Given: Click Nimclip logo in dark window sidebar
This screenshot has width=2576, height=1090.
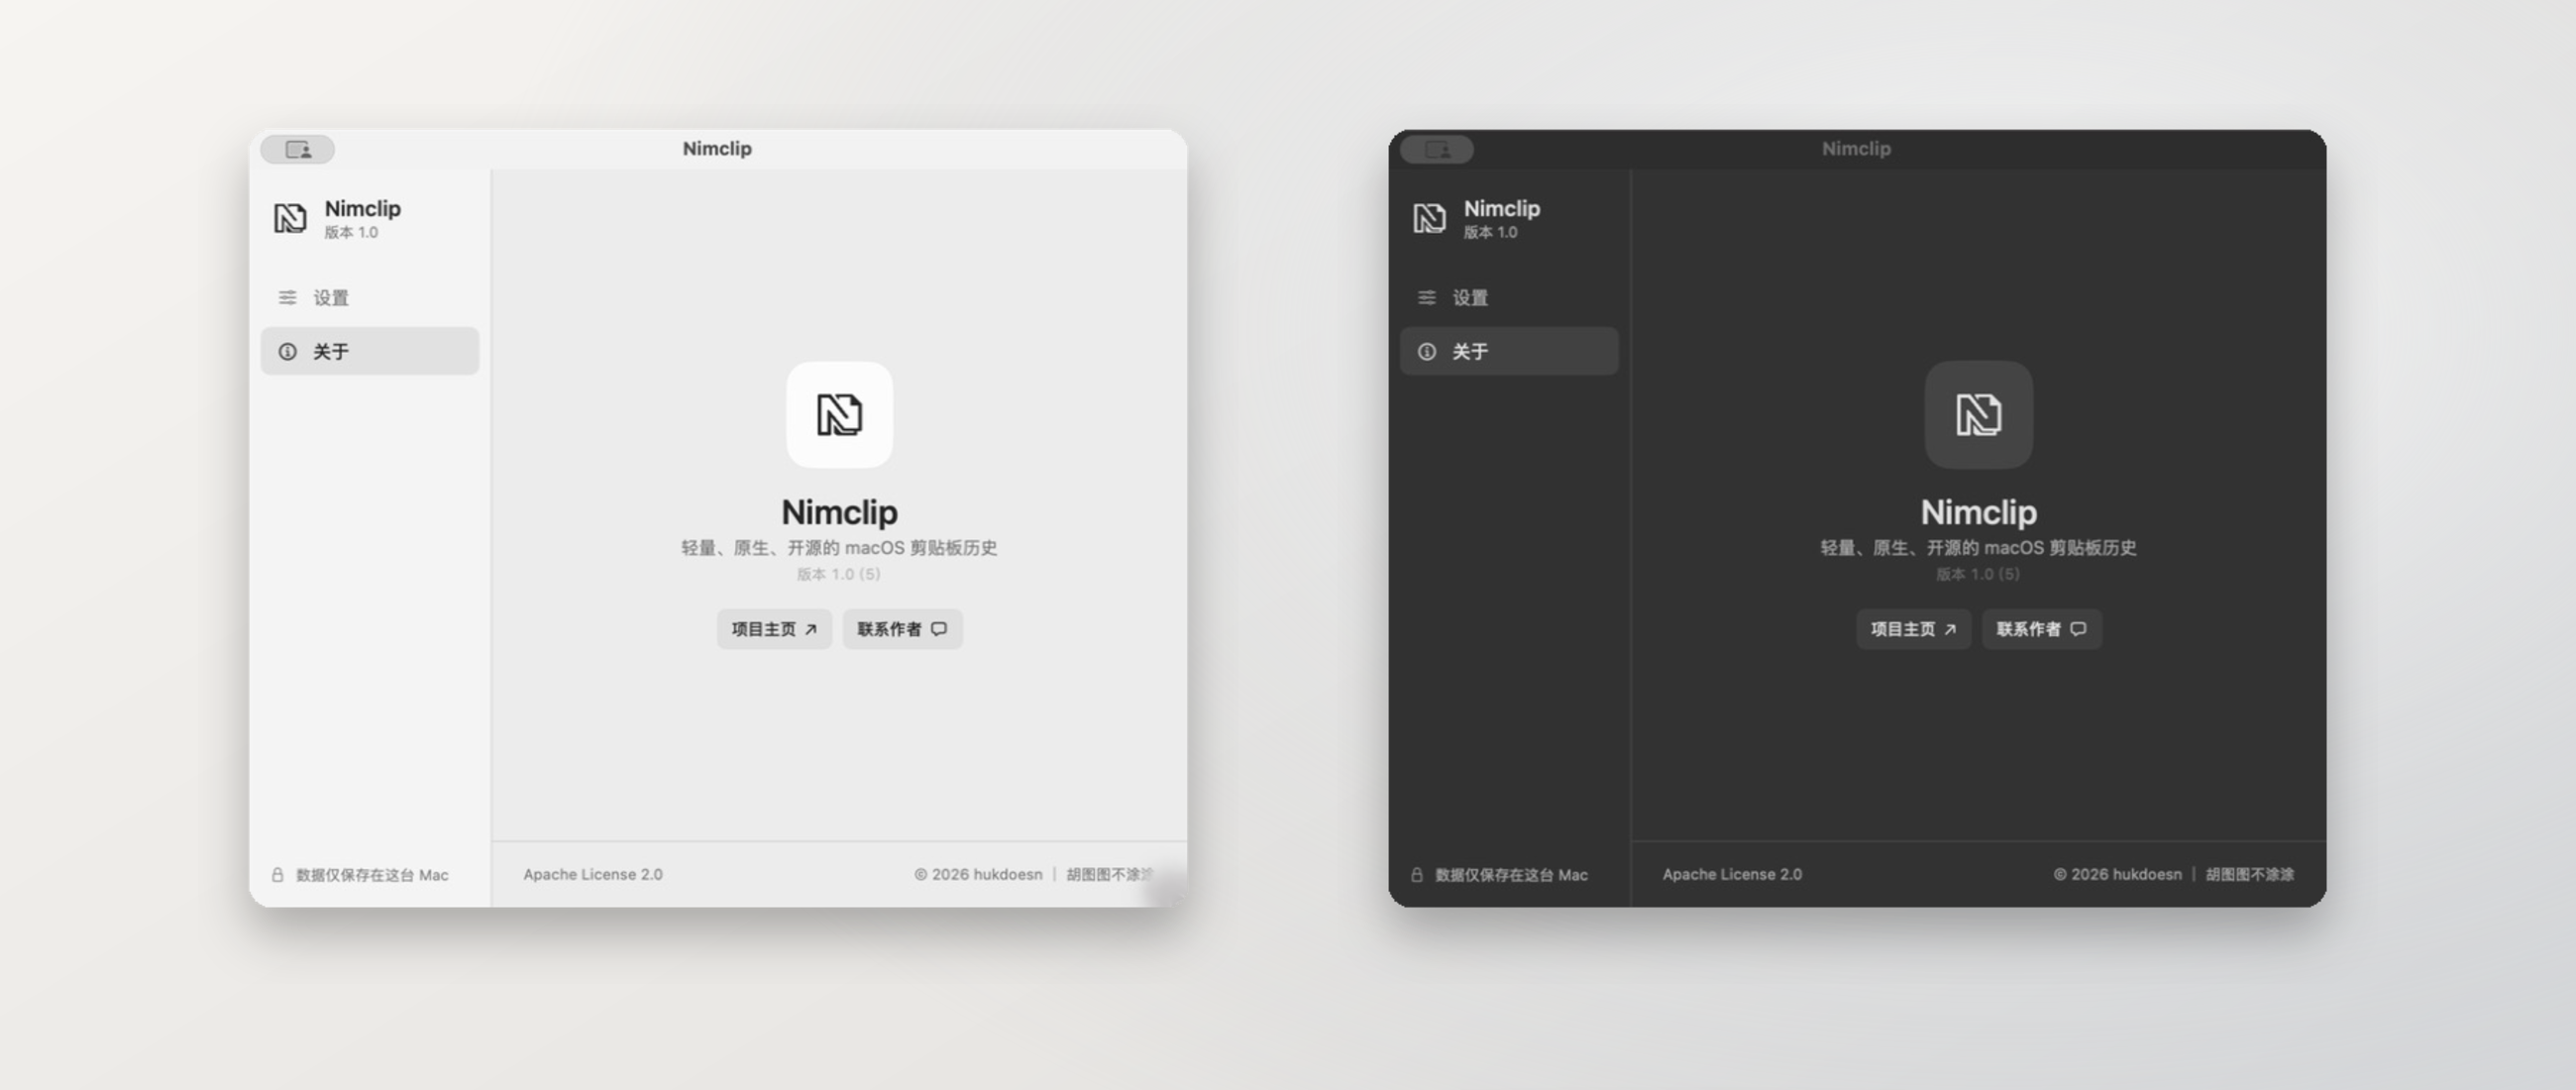Looking at the screenshot, I should tap(1429, 218).
